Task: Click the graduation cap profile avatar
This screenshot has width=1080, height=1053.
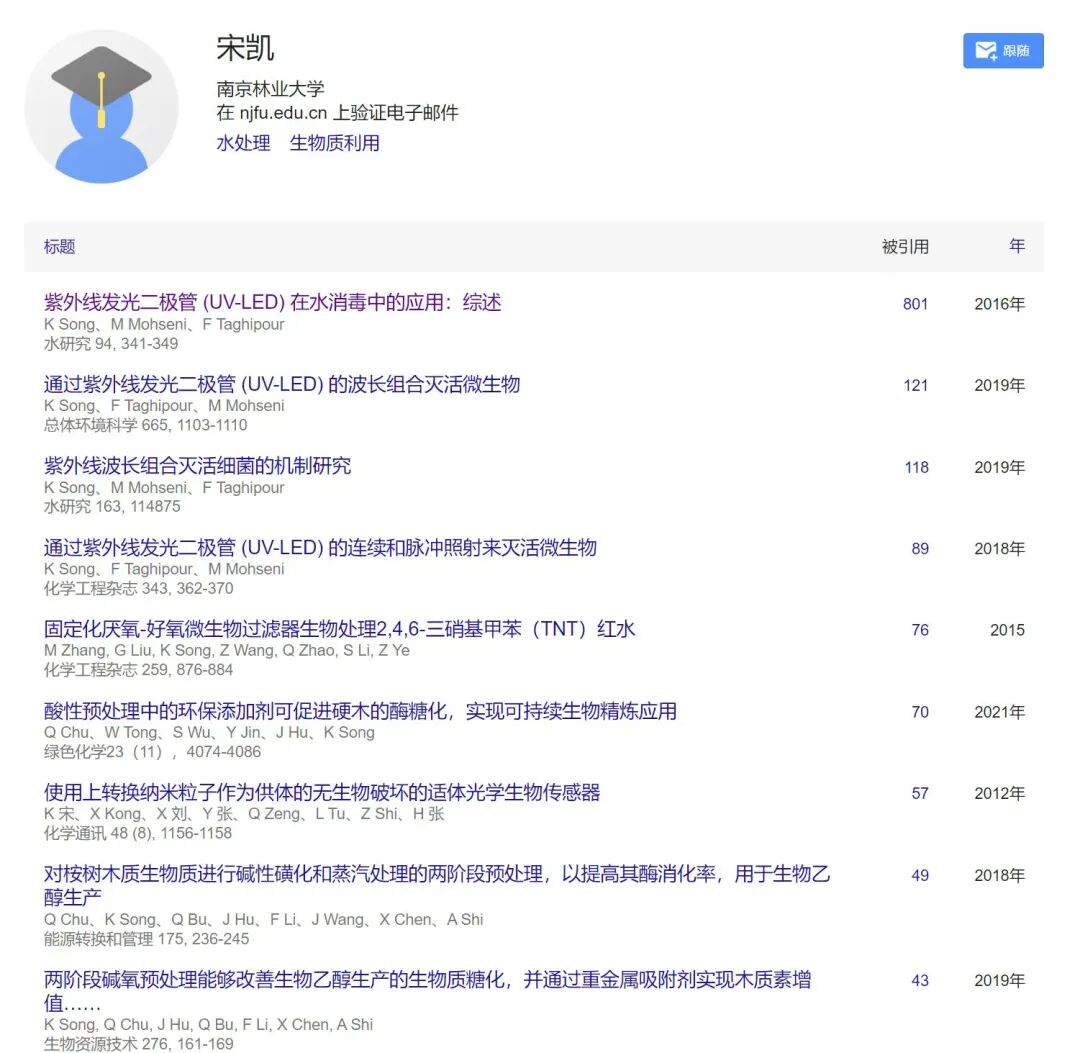Action: [101, 106]
